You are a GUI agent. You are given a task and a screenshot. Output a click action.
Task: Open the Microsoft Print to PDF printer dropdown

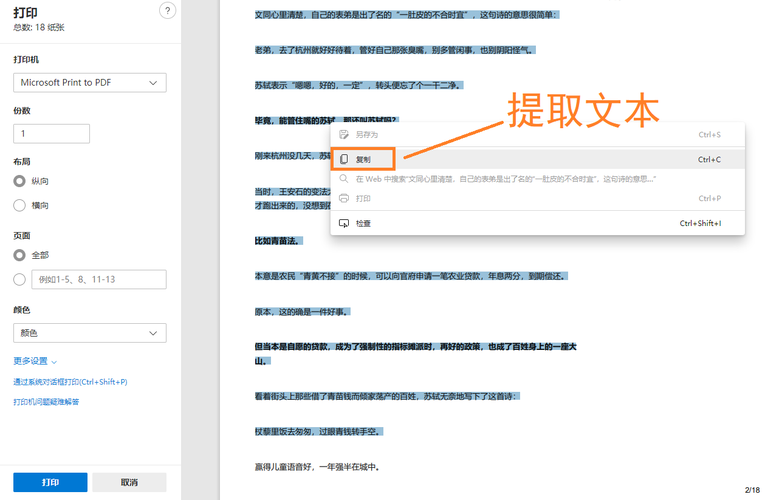coord(90,83)
